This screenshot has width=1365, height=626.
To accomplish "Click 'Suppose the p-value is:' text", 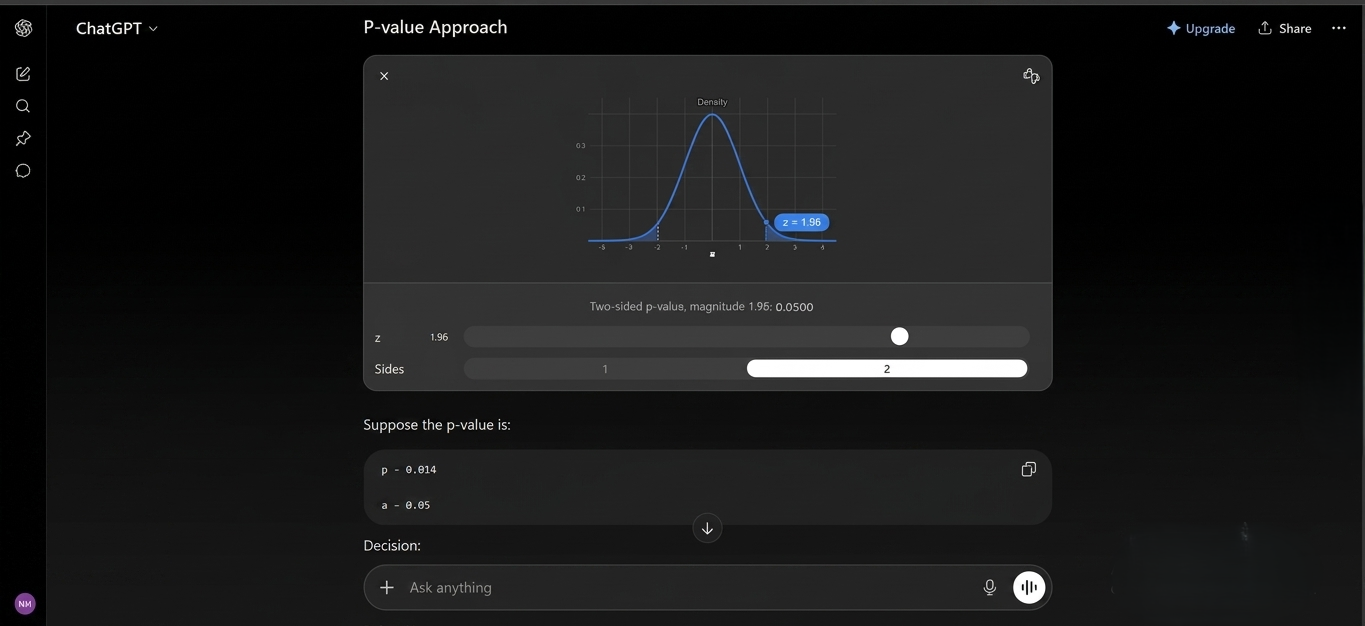I will click(x=437, y=425).
